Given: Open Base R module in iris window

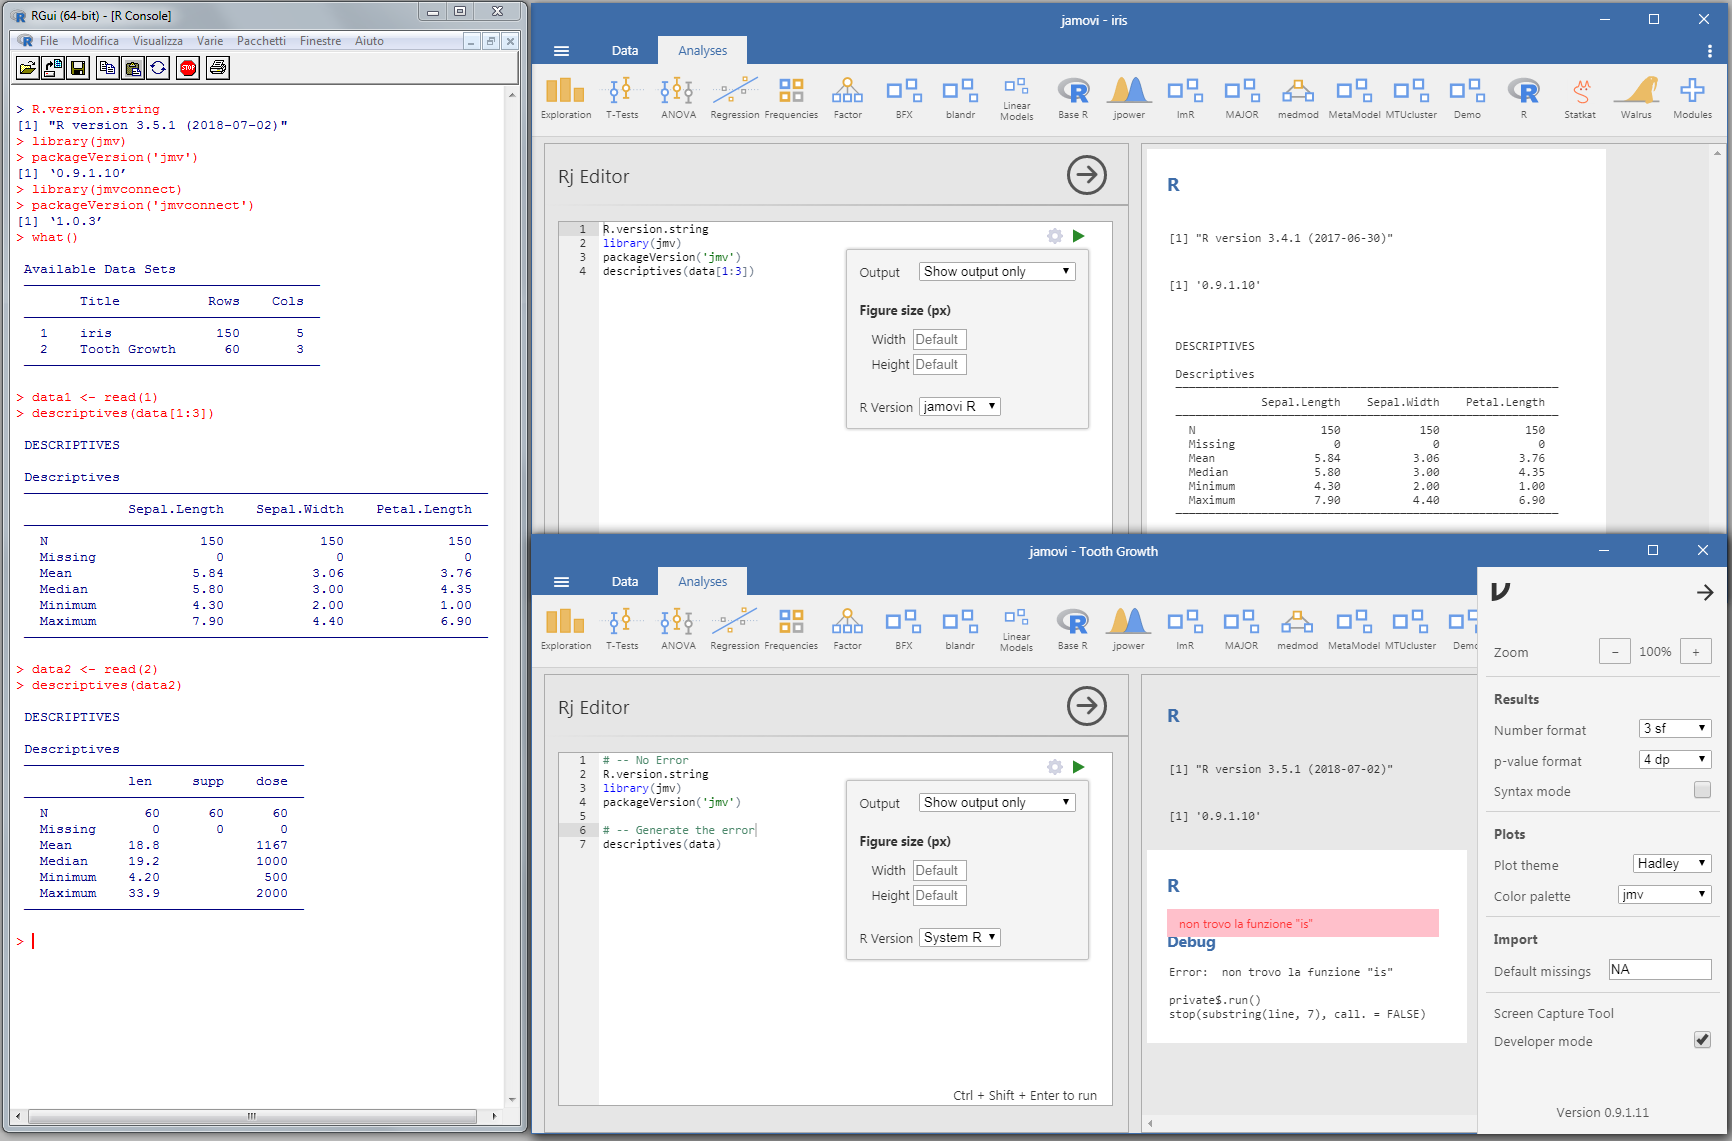Looking at the screenshot, I should (x=1073, y=98).
